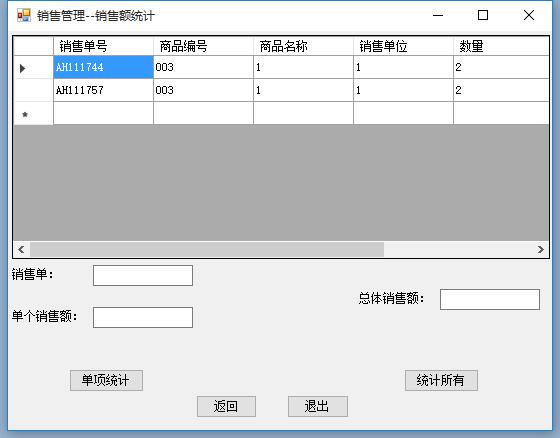Click the 统计所有 button

tap(441, 380)
